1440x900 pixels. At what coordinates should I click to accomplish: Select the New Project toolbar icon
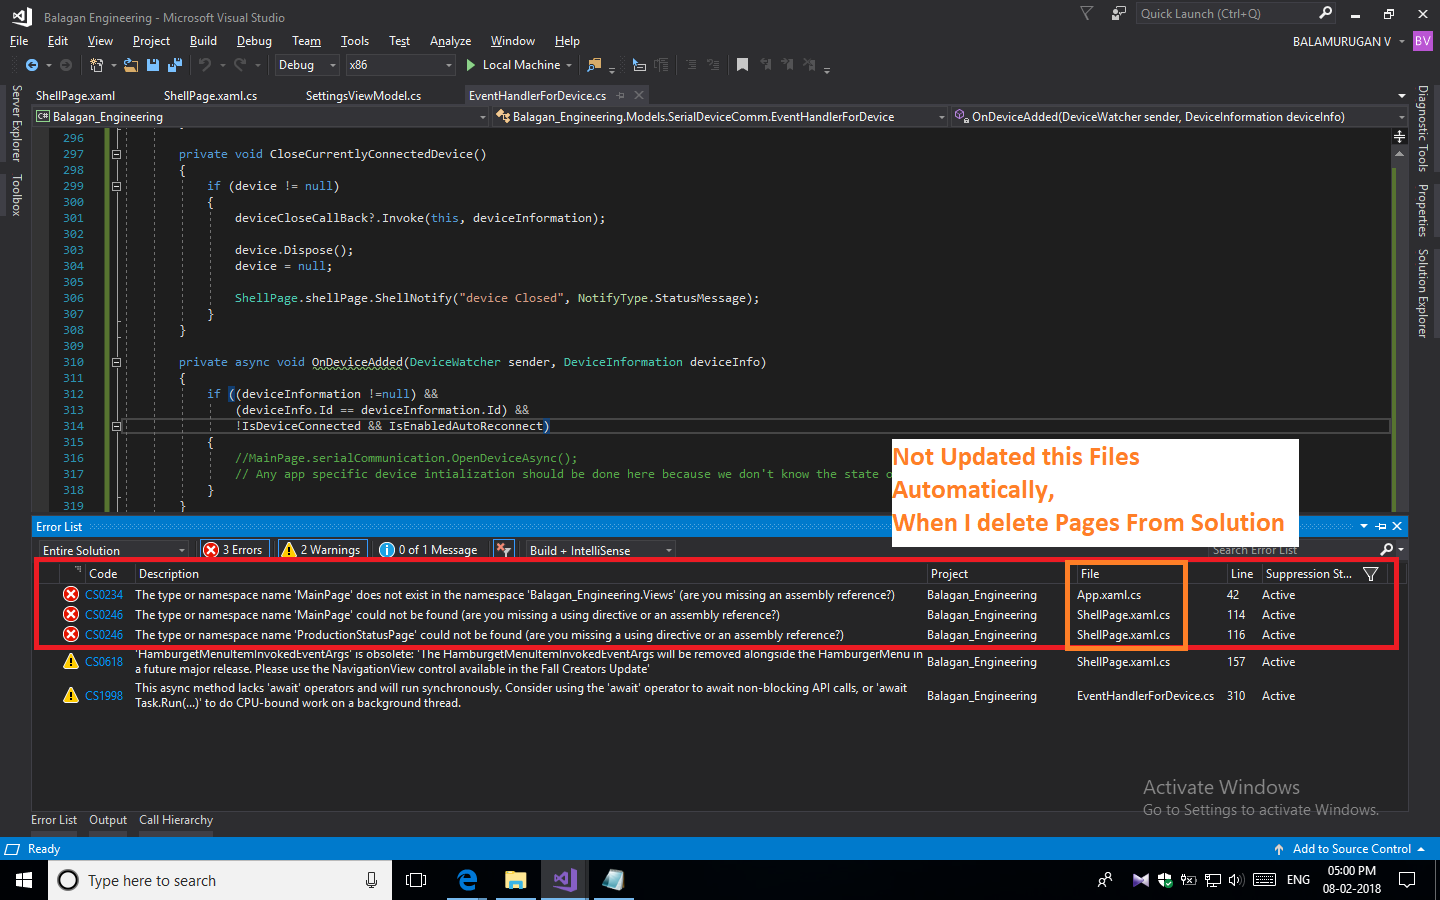tap(97, 64)
